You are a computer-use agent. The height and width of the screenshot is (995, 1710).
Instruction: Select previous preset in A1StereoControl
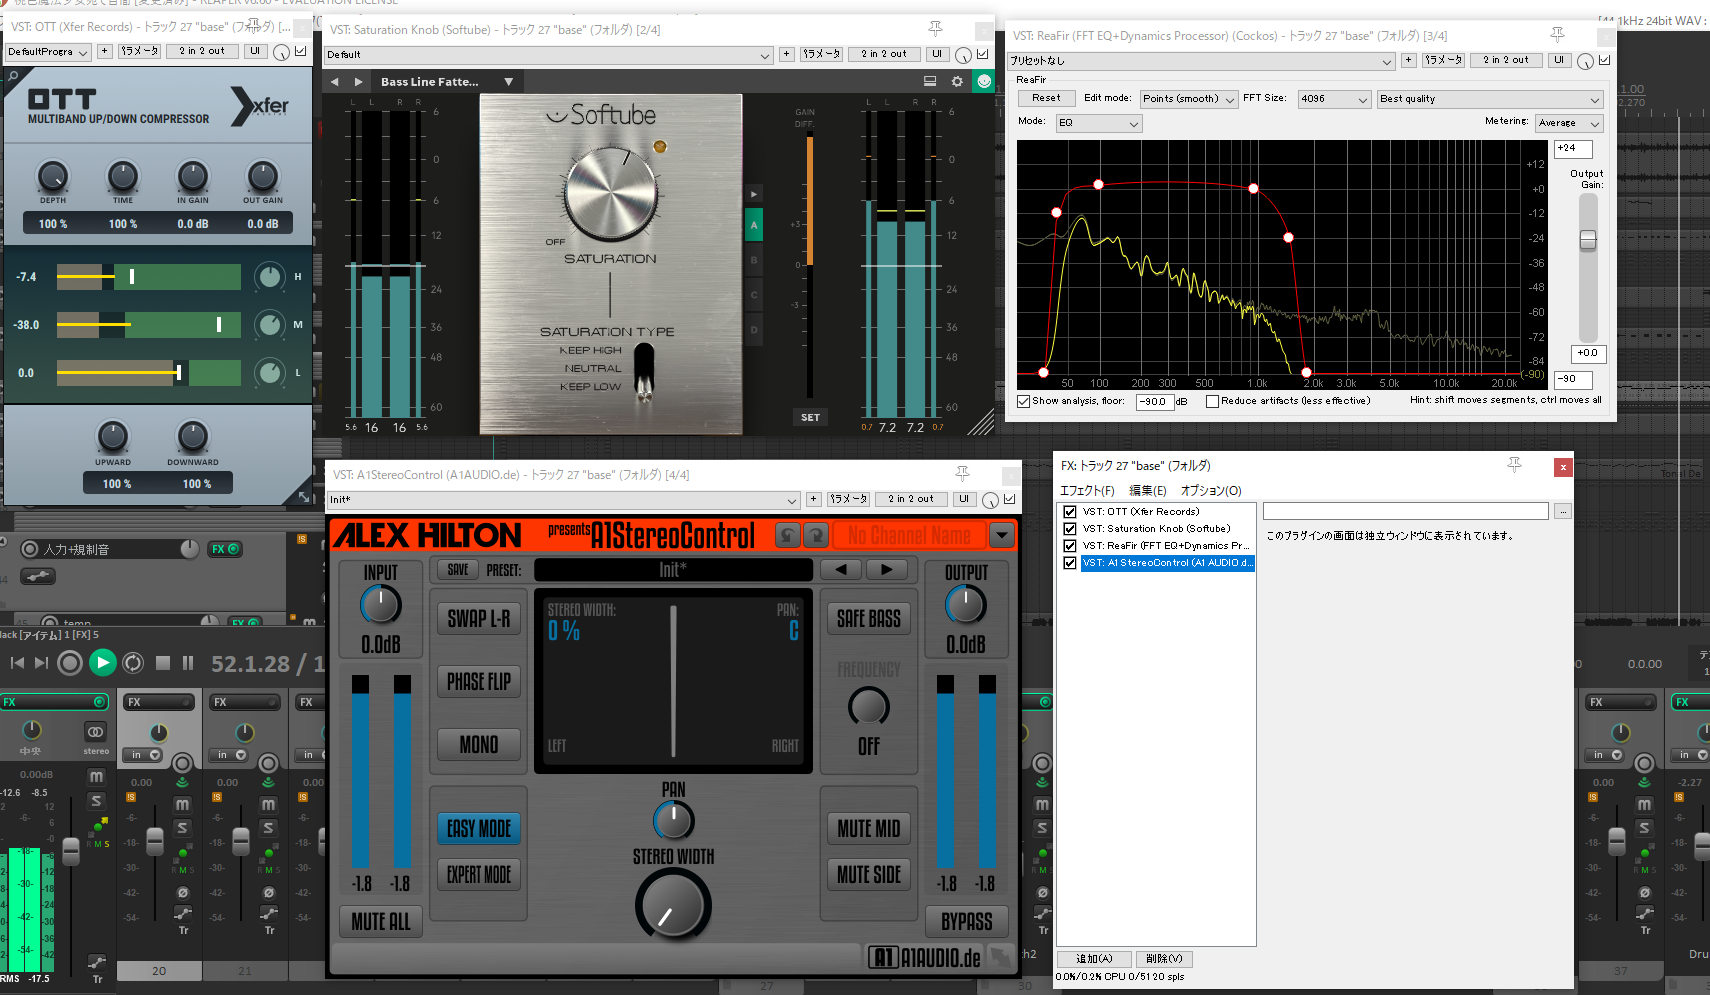tap(842, 570)
